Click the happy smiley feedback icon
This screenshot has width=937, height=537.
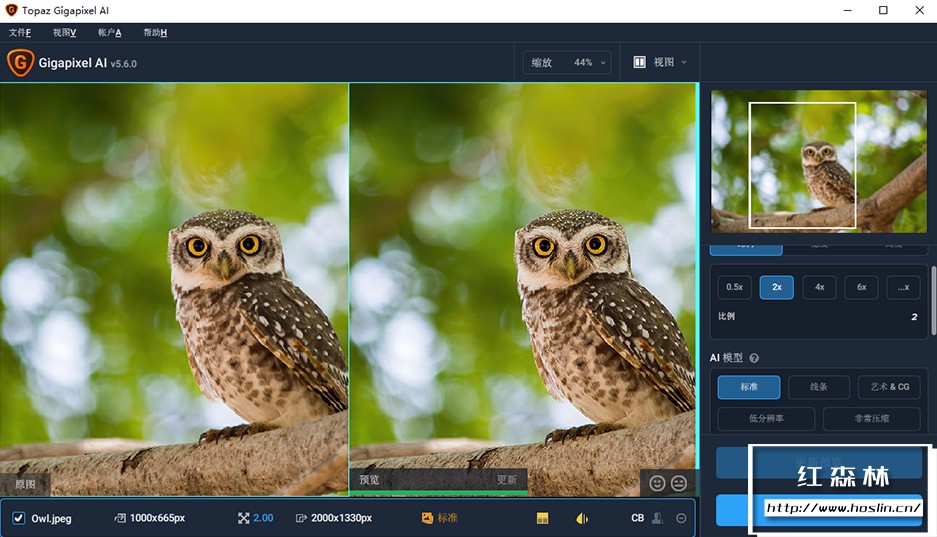pos(657,483)
